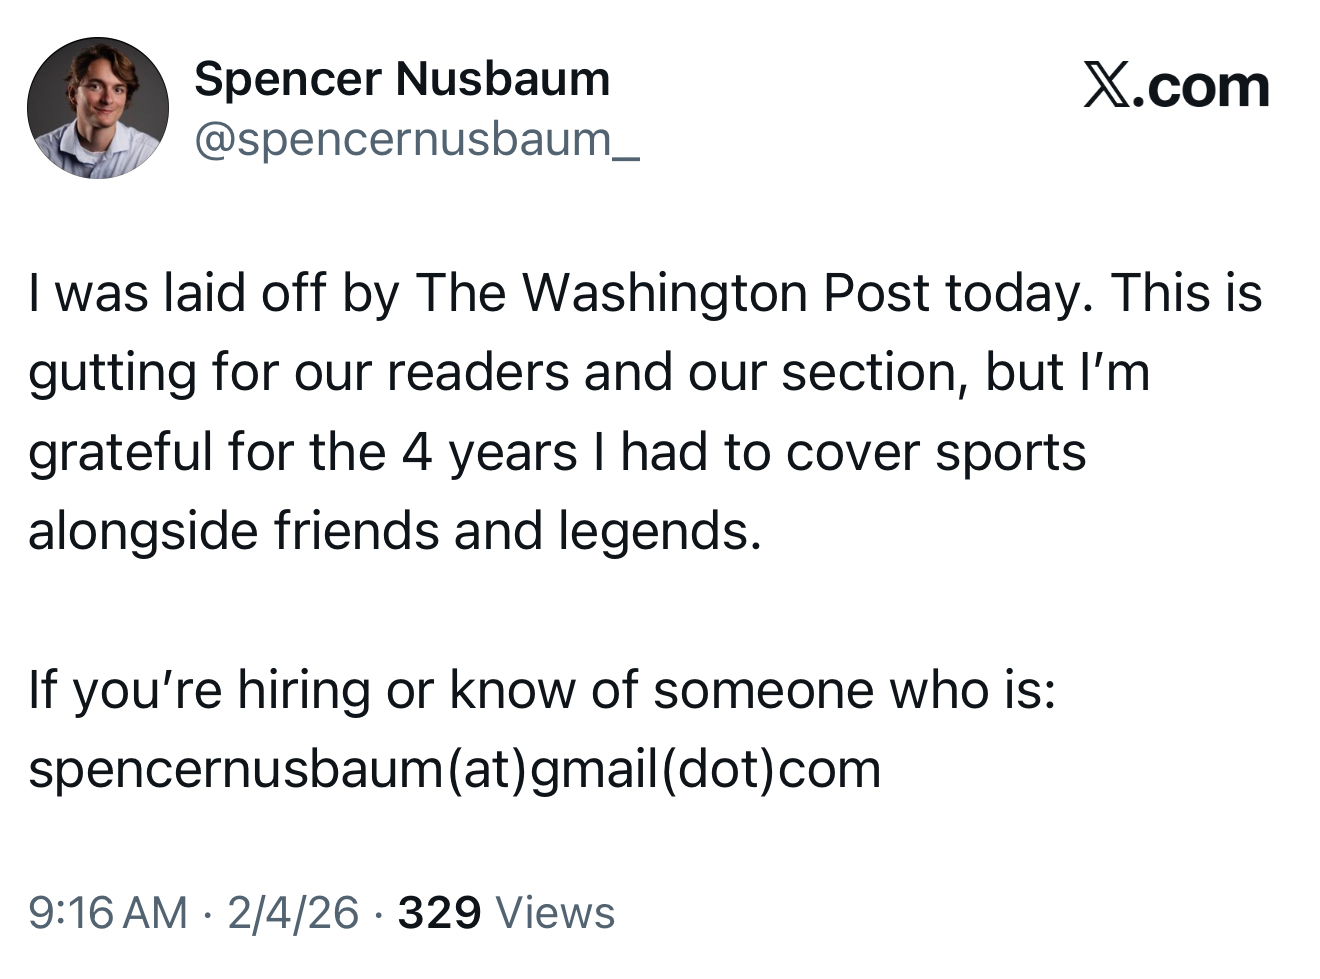Click the phrase "alongside friends and legends."

395,530
